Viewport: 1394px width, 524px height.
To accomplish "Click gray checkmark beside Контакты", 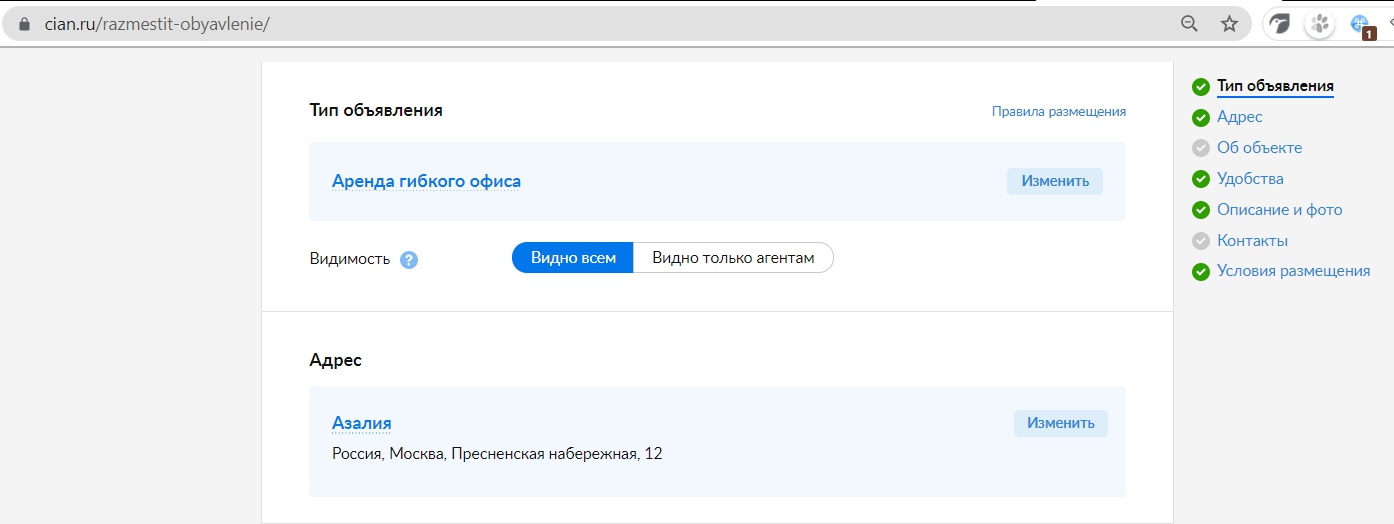I will [1200, 241].
